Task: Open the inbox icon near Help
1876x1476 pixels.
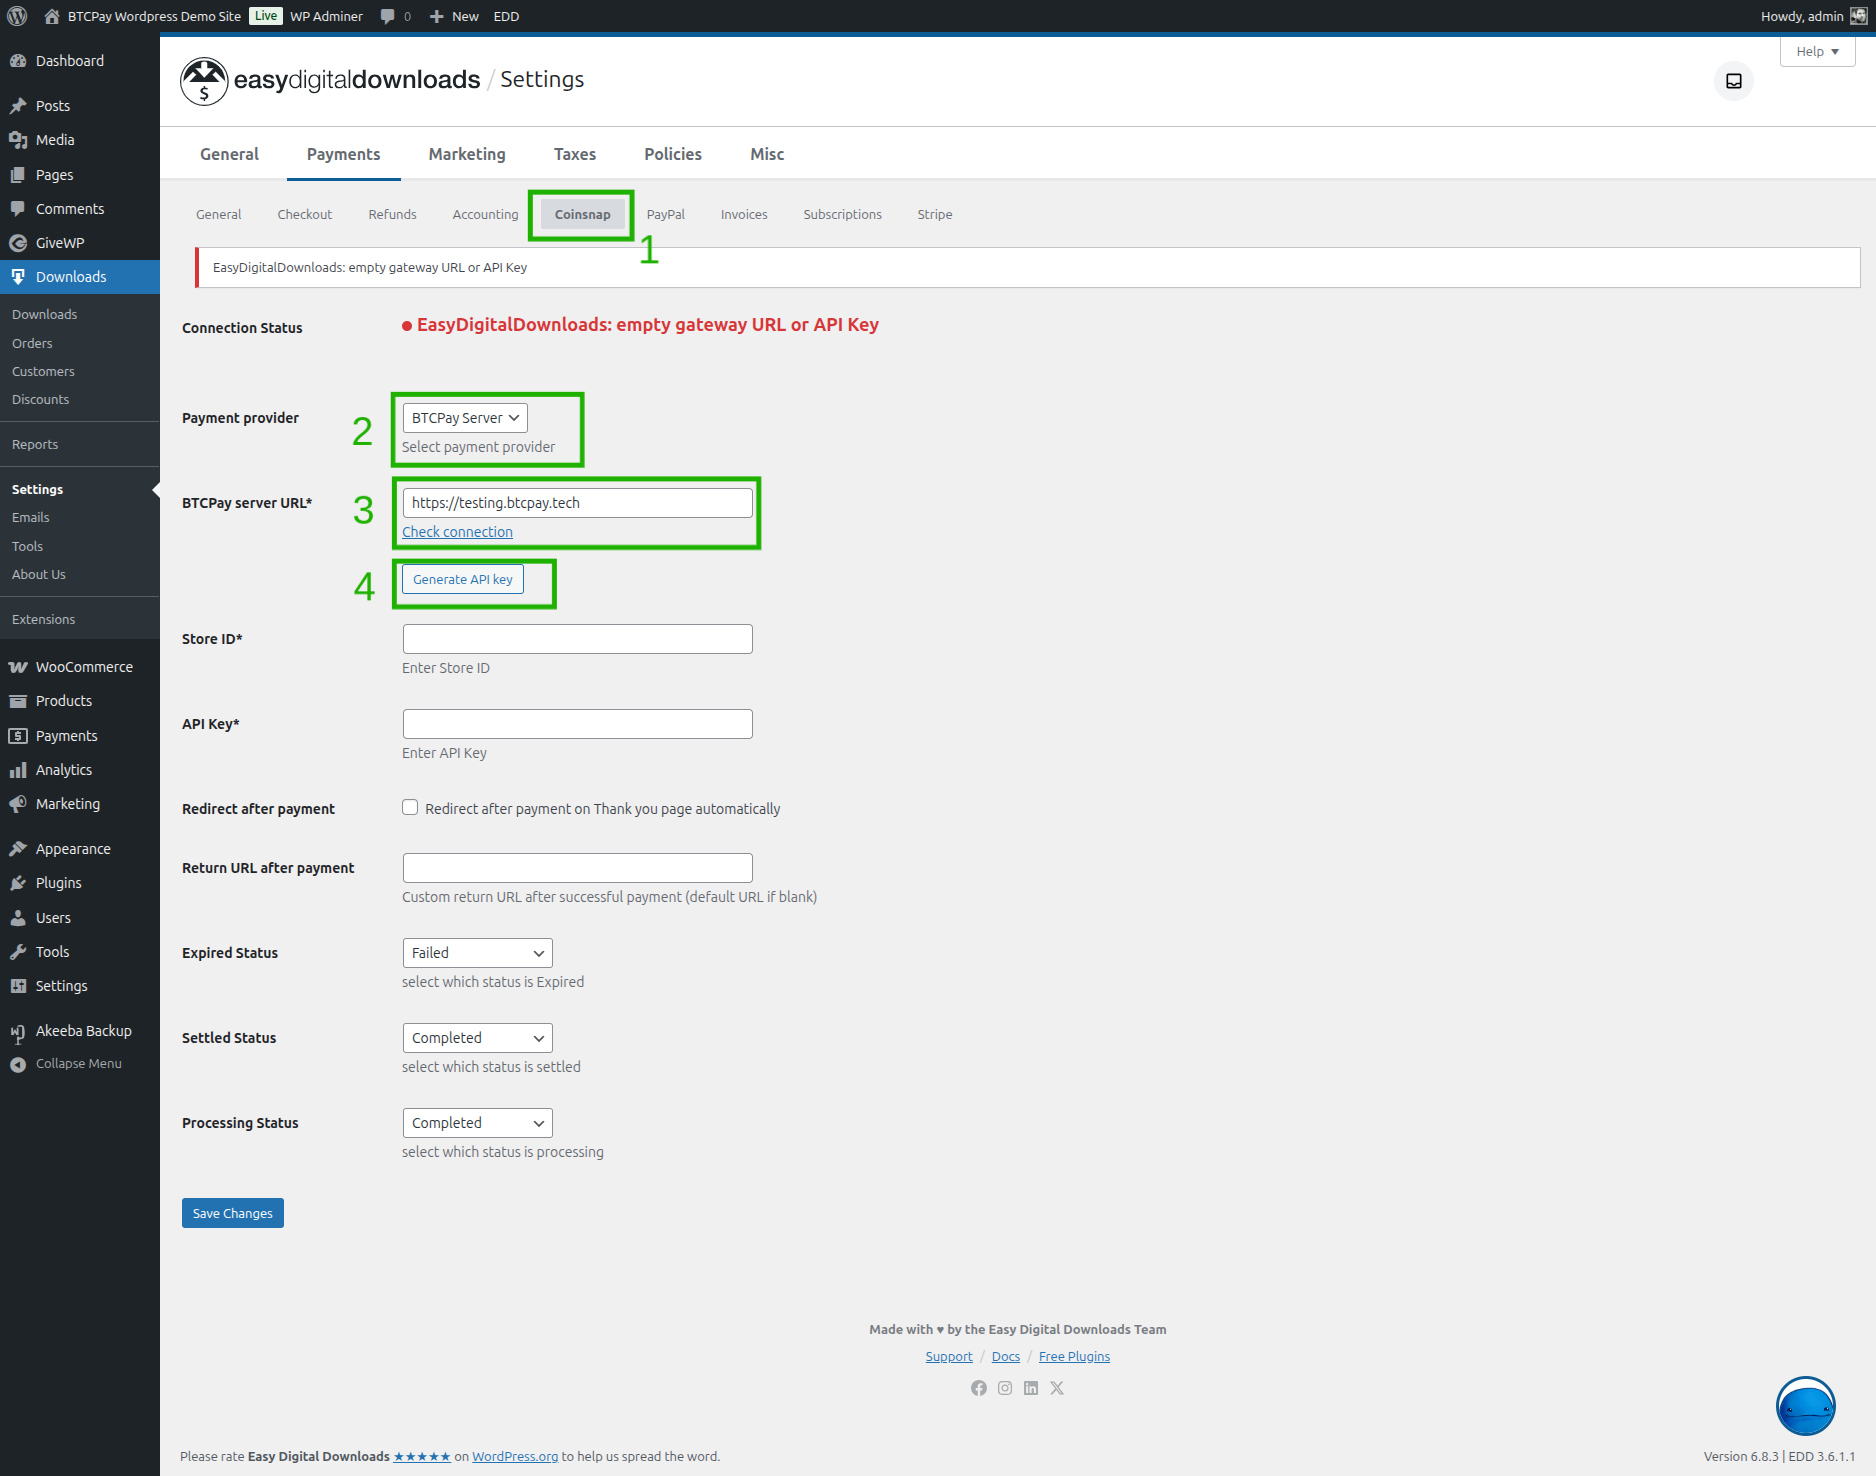Action: 1733,81
